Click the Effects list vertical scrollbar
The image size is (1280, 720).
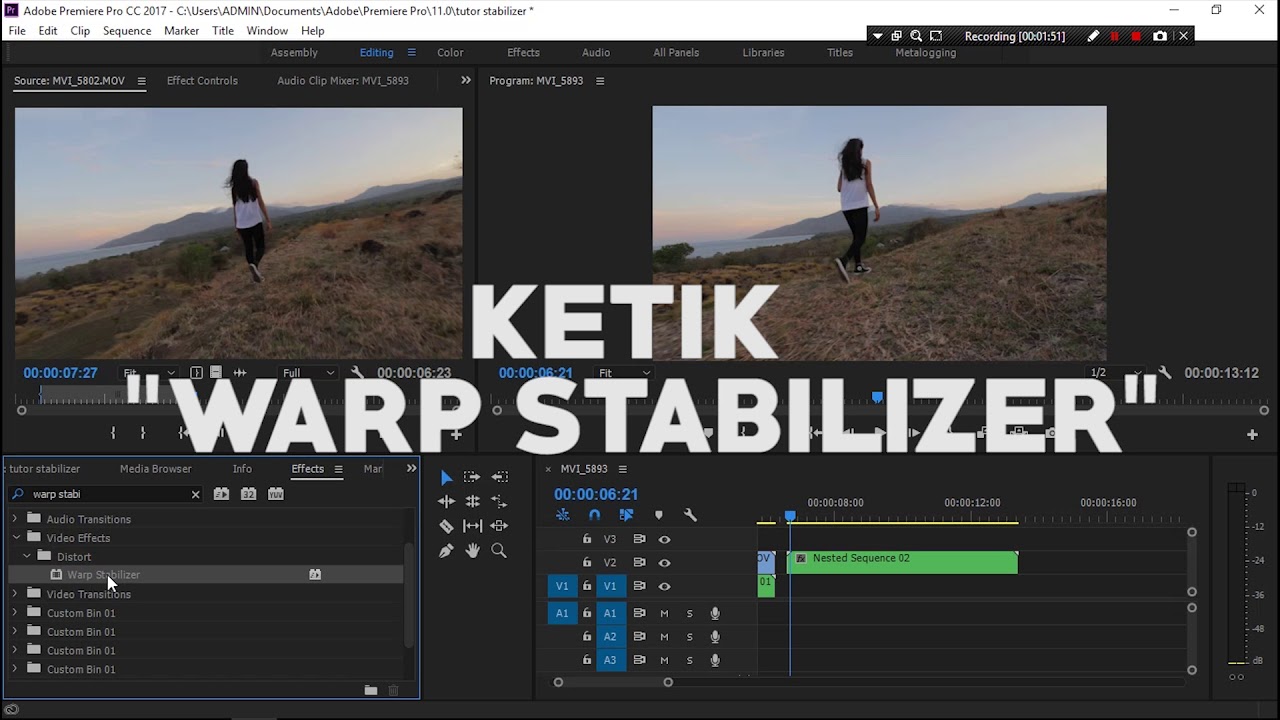coord(408,596)
